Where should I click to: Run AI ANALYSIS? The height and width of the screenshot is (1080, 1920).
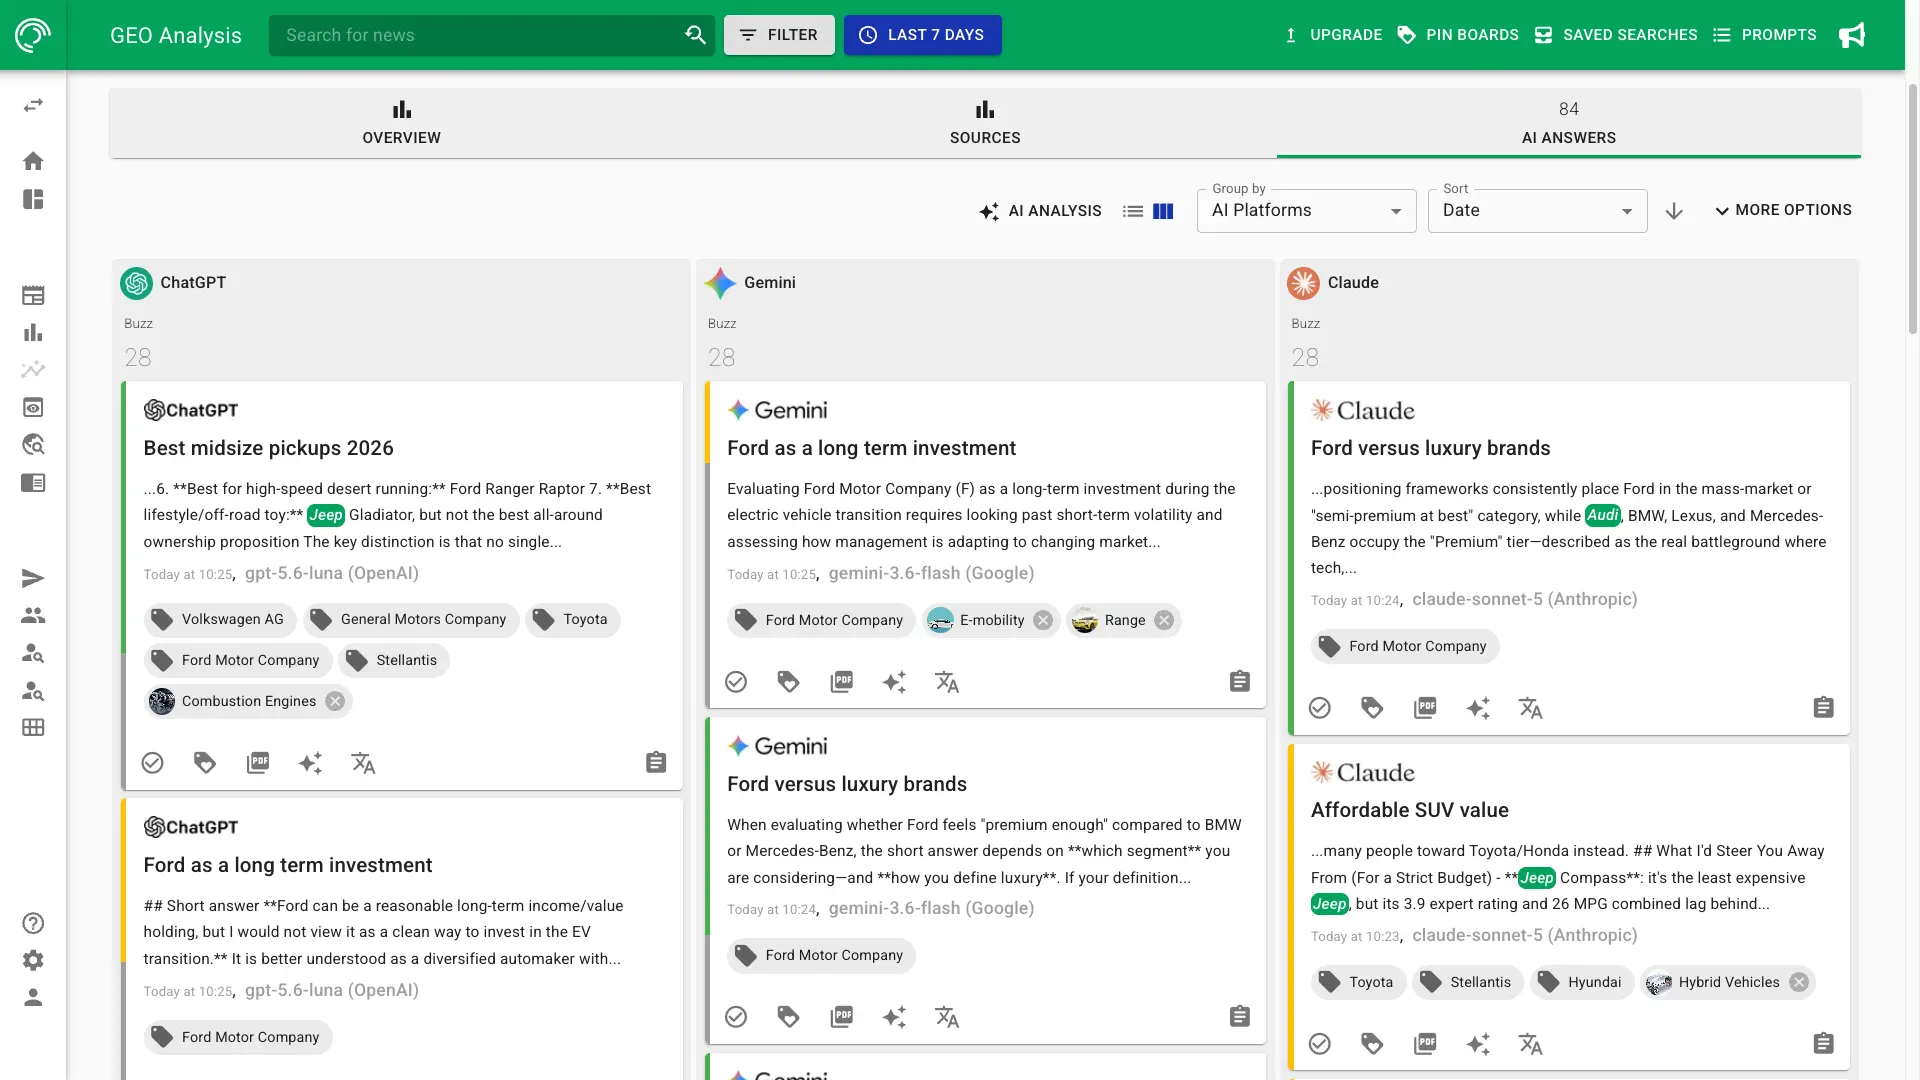[x=1040, y=211]
